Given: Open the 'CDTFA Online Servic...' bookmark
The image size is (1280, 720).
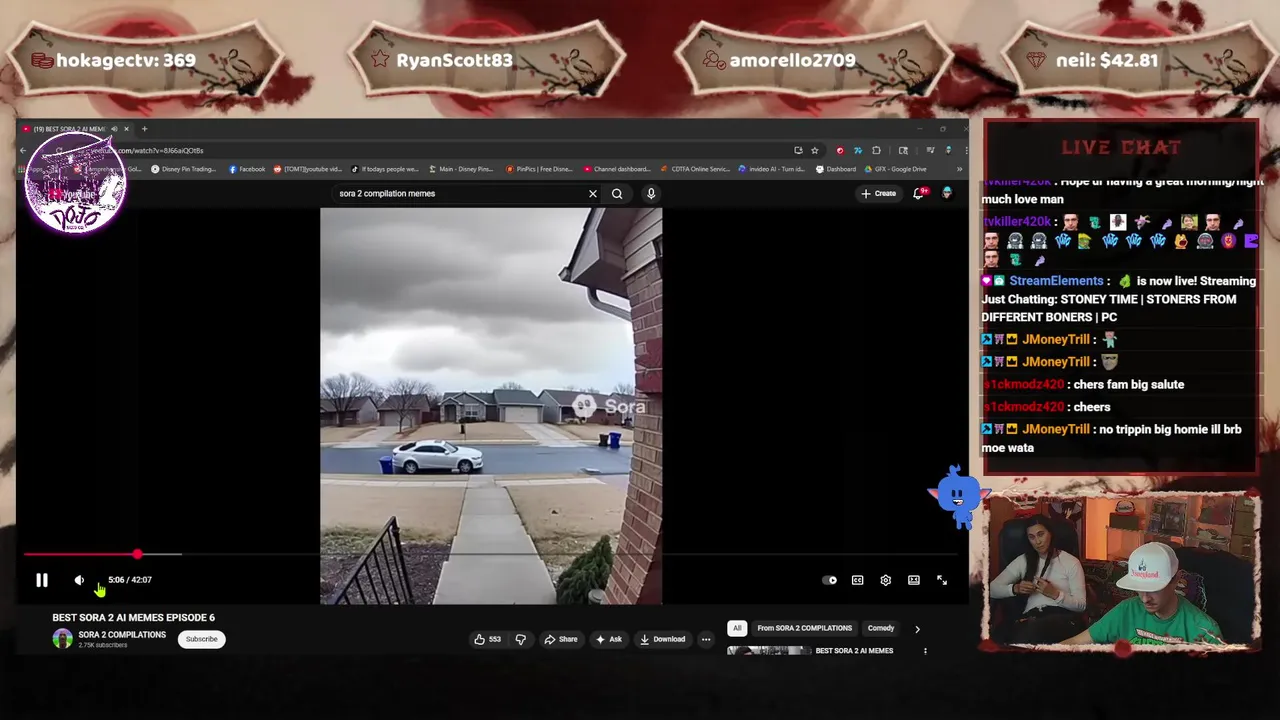Looking at the screenshot, I should (x=695, y=169).
